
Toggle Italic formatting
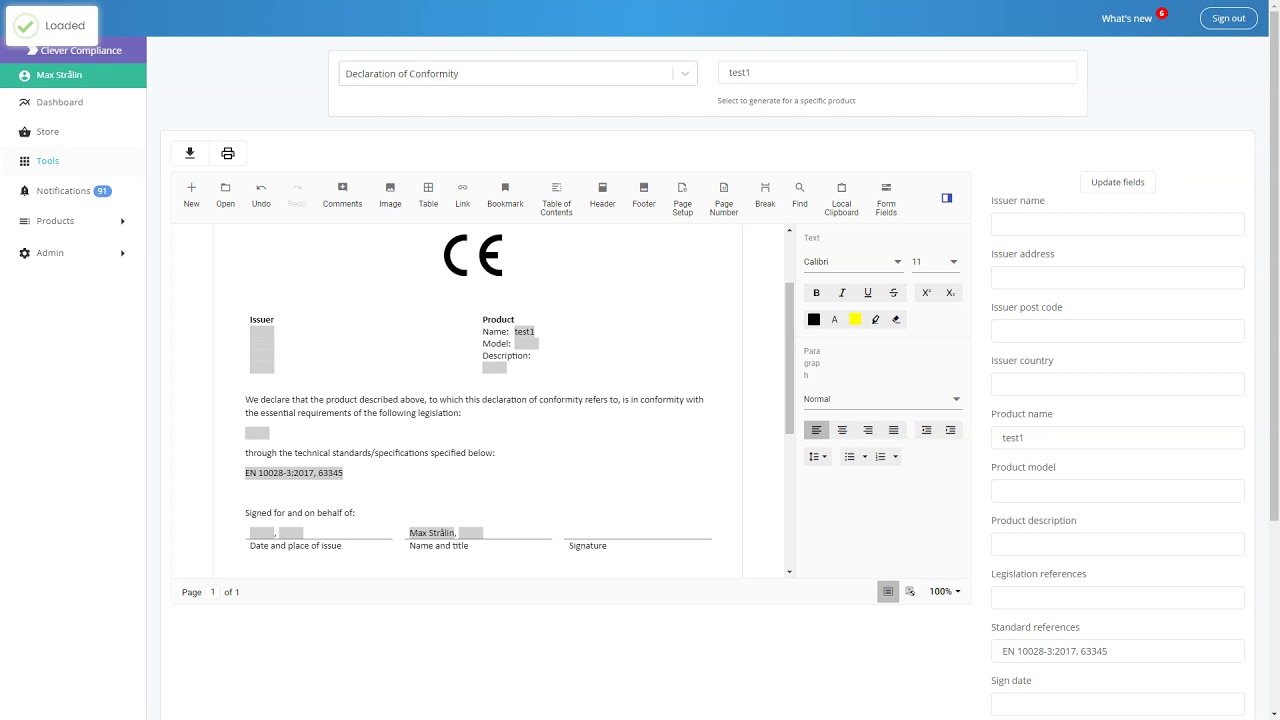[842, 293]
